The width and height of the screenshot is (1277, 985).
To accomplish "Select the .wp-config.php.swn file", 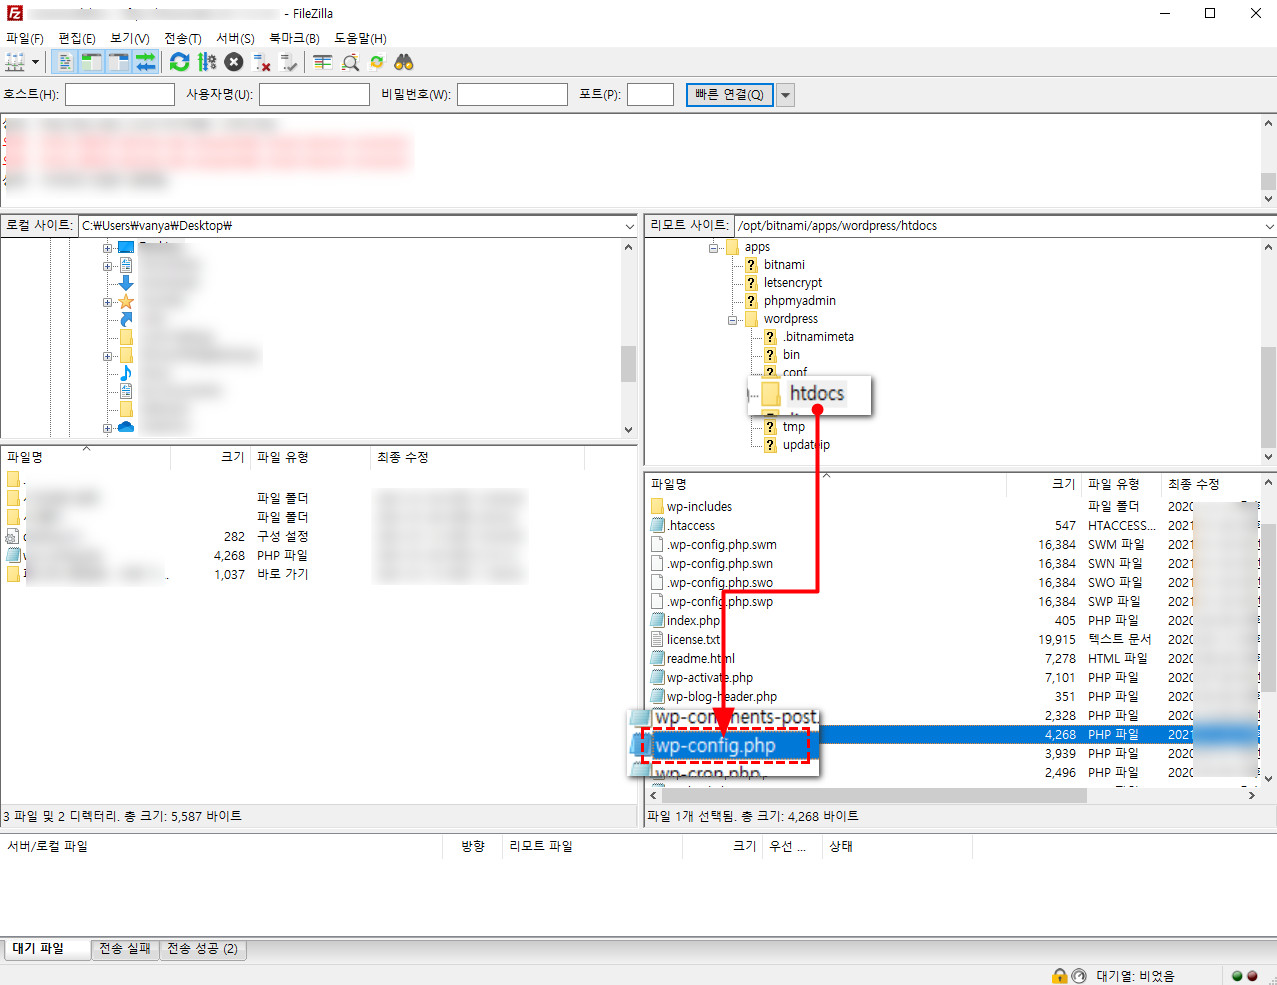I will pos(720,564).
